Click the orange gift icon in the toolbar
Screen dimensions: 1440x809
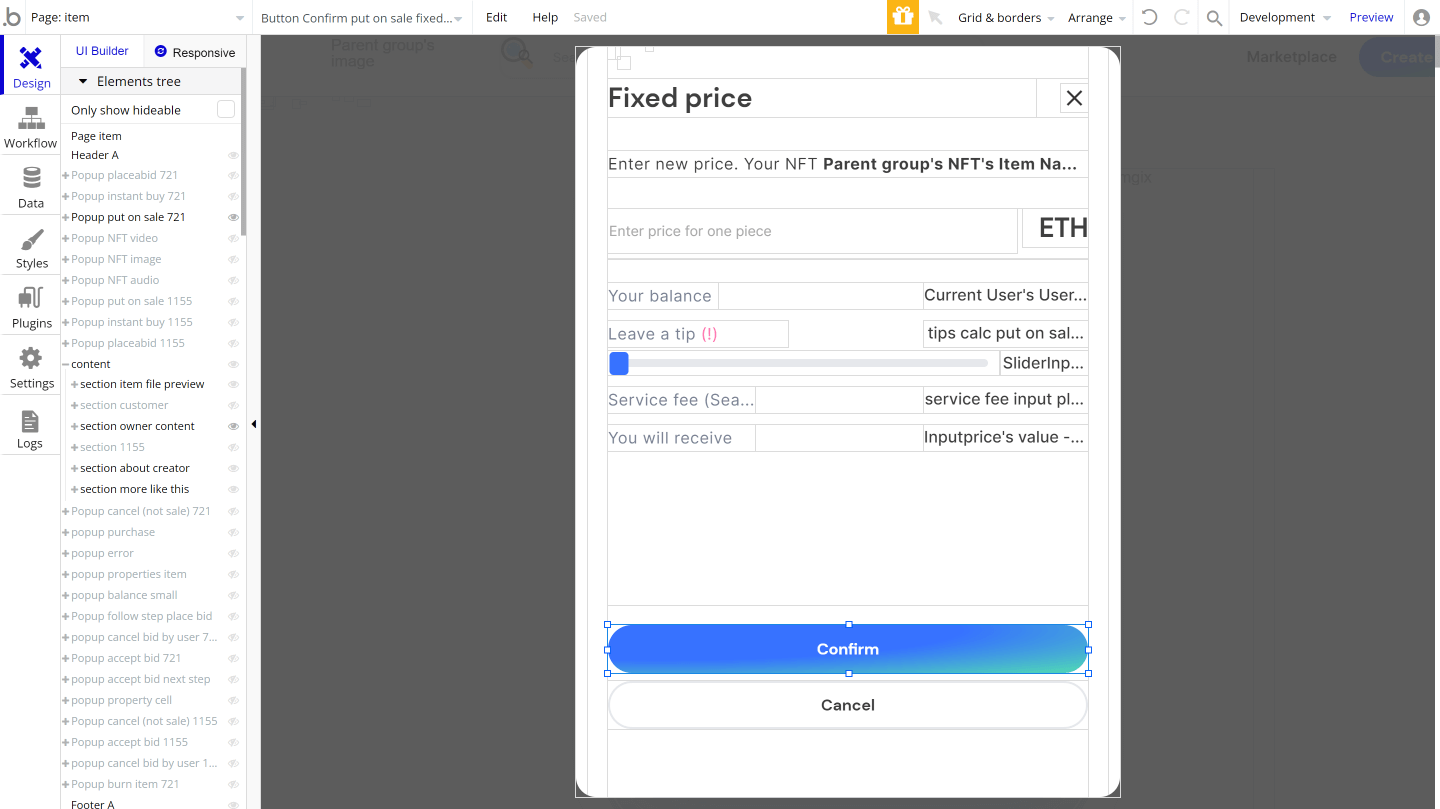[x=901, y=17]
